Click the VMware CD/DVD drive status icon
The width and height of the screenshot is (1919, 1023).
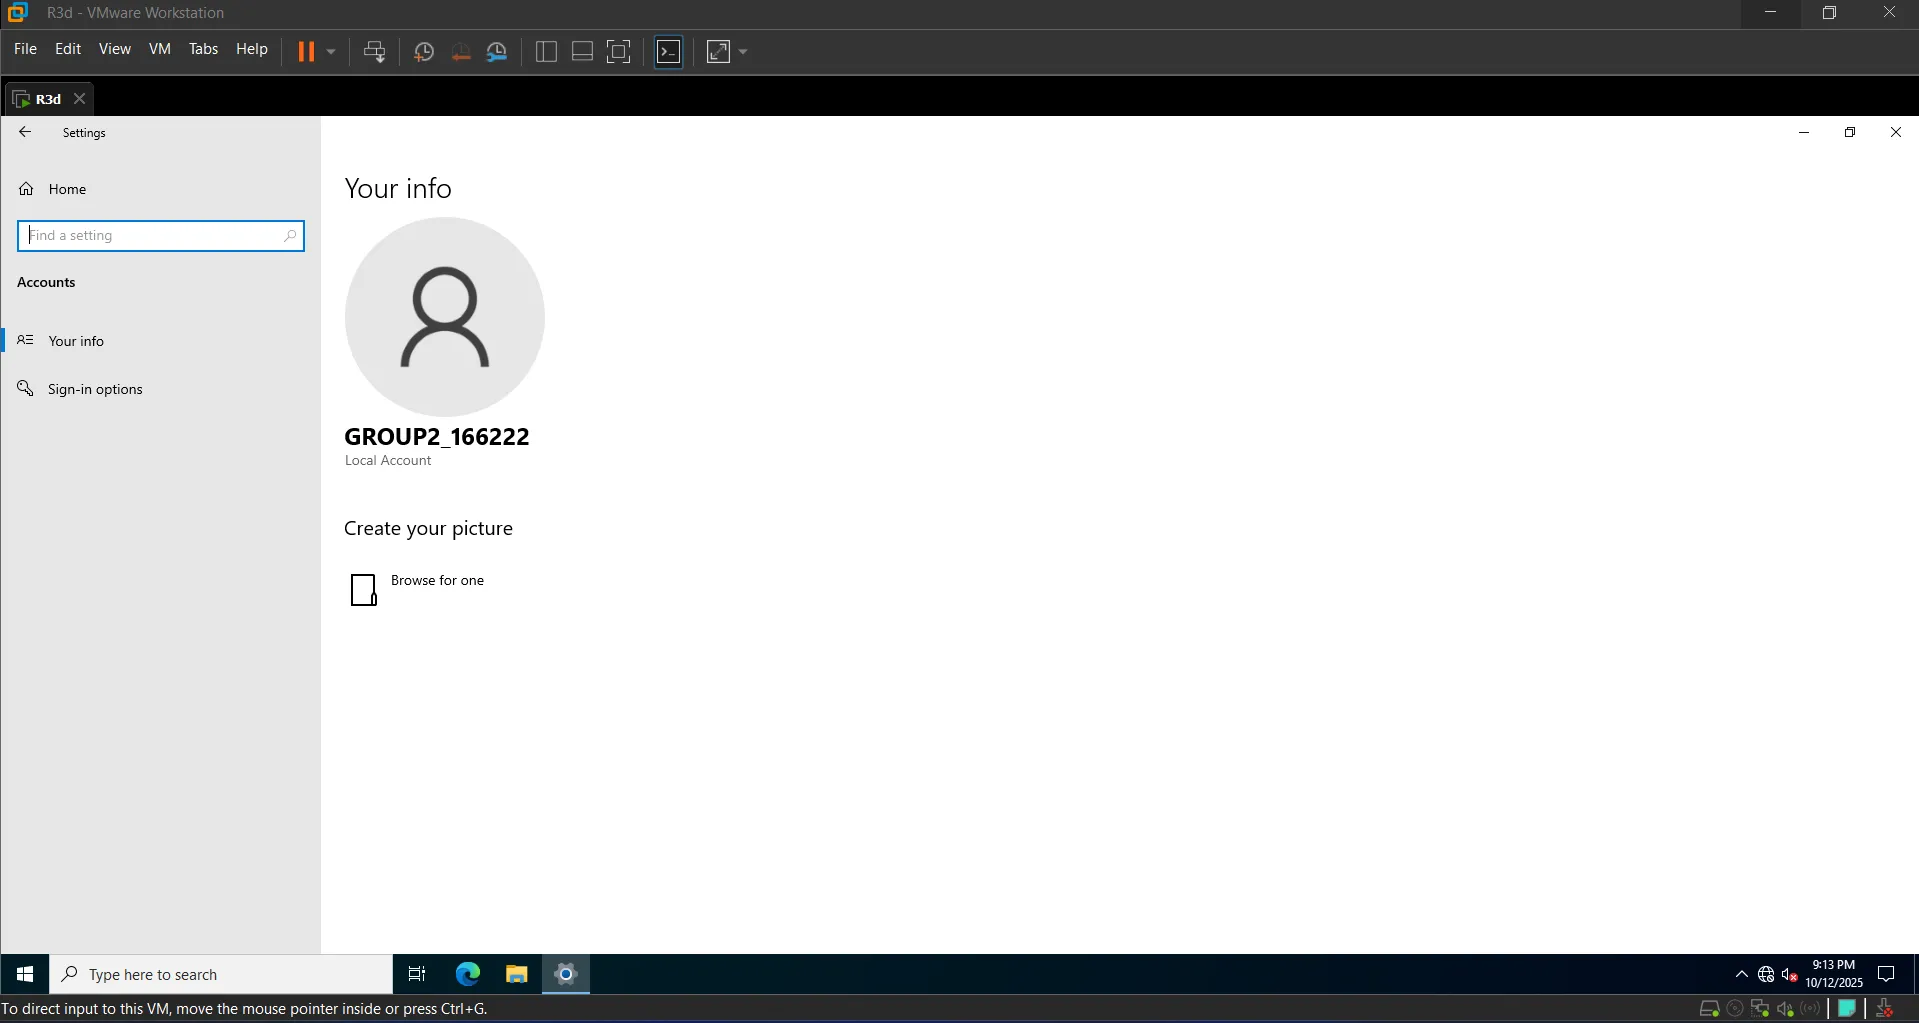point(1735,1009)
